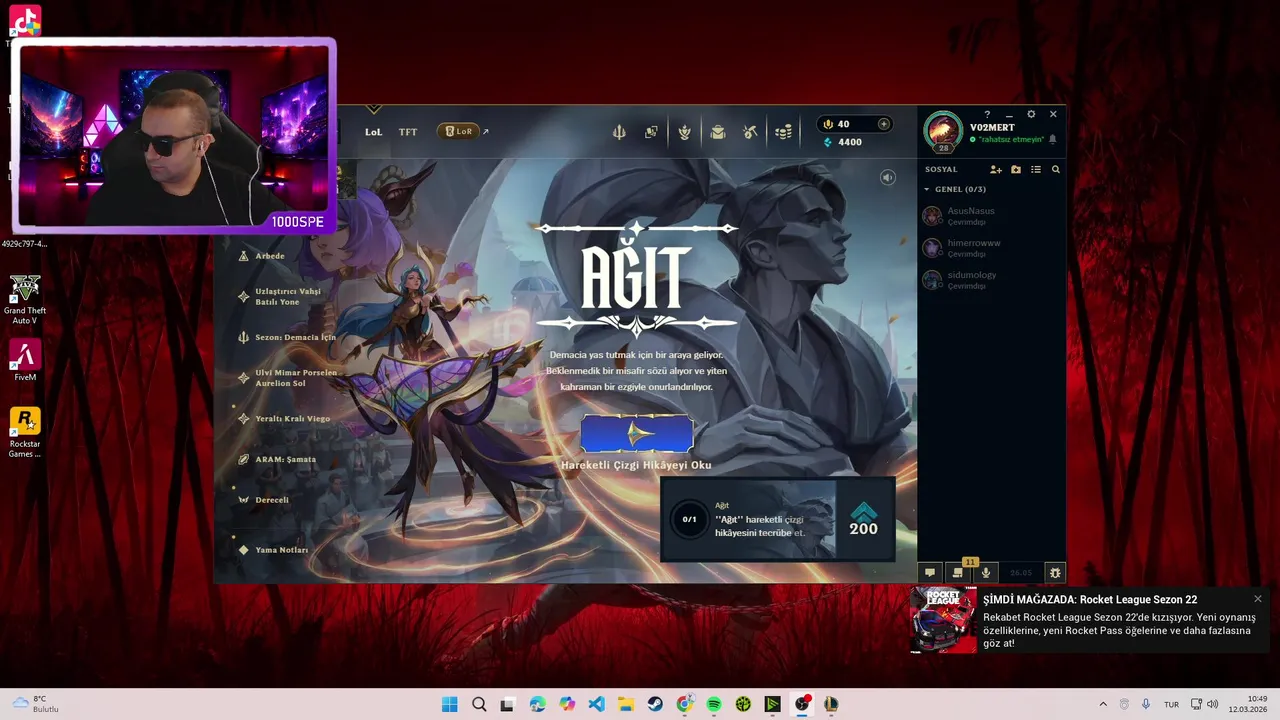Open the Windows Start button
1280x720 pixels.
[x=450, y=704]
